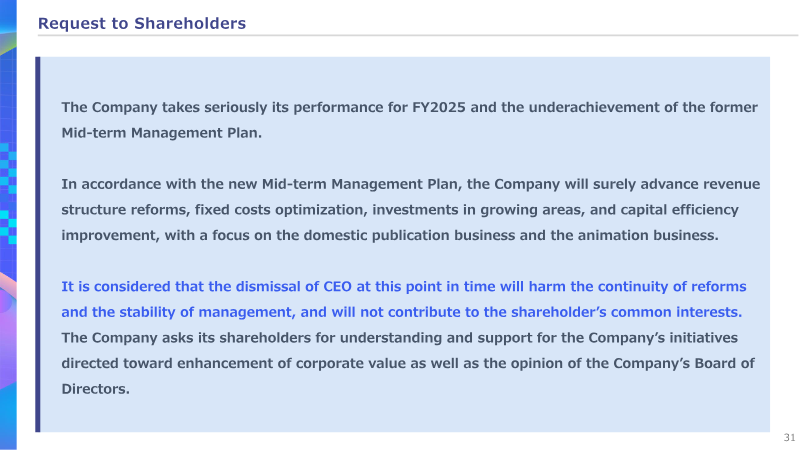Click the line starting 'structure reforms, fixed costs'
Image resolution: width=800 pixels, height=450 pixels.
400,210
